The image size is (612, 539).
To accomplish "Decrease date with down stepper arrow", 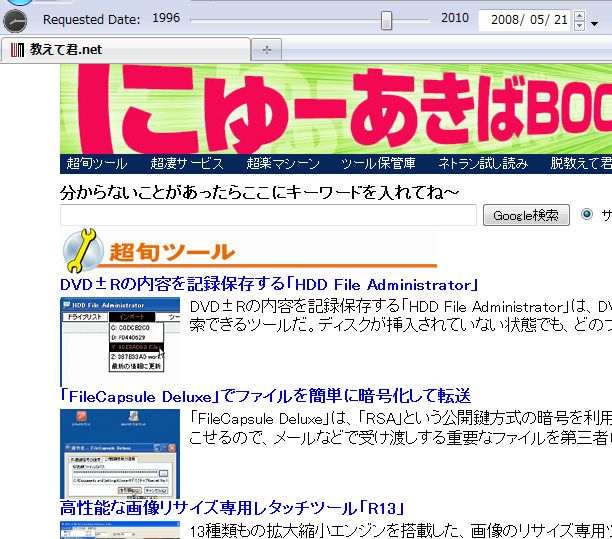I will [x=580, y=26].
